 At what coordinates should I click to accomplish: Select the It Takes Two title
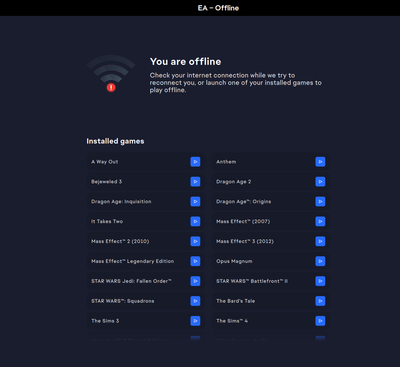point(107,221)
